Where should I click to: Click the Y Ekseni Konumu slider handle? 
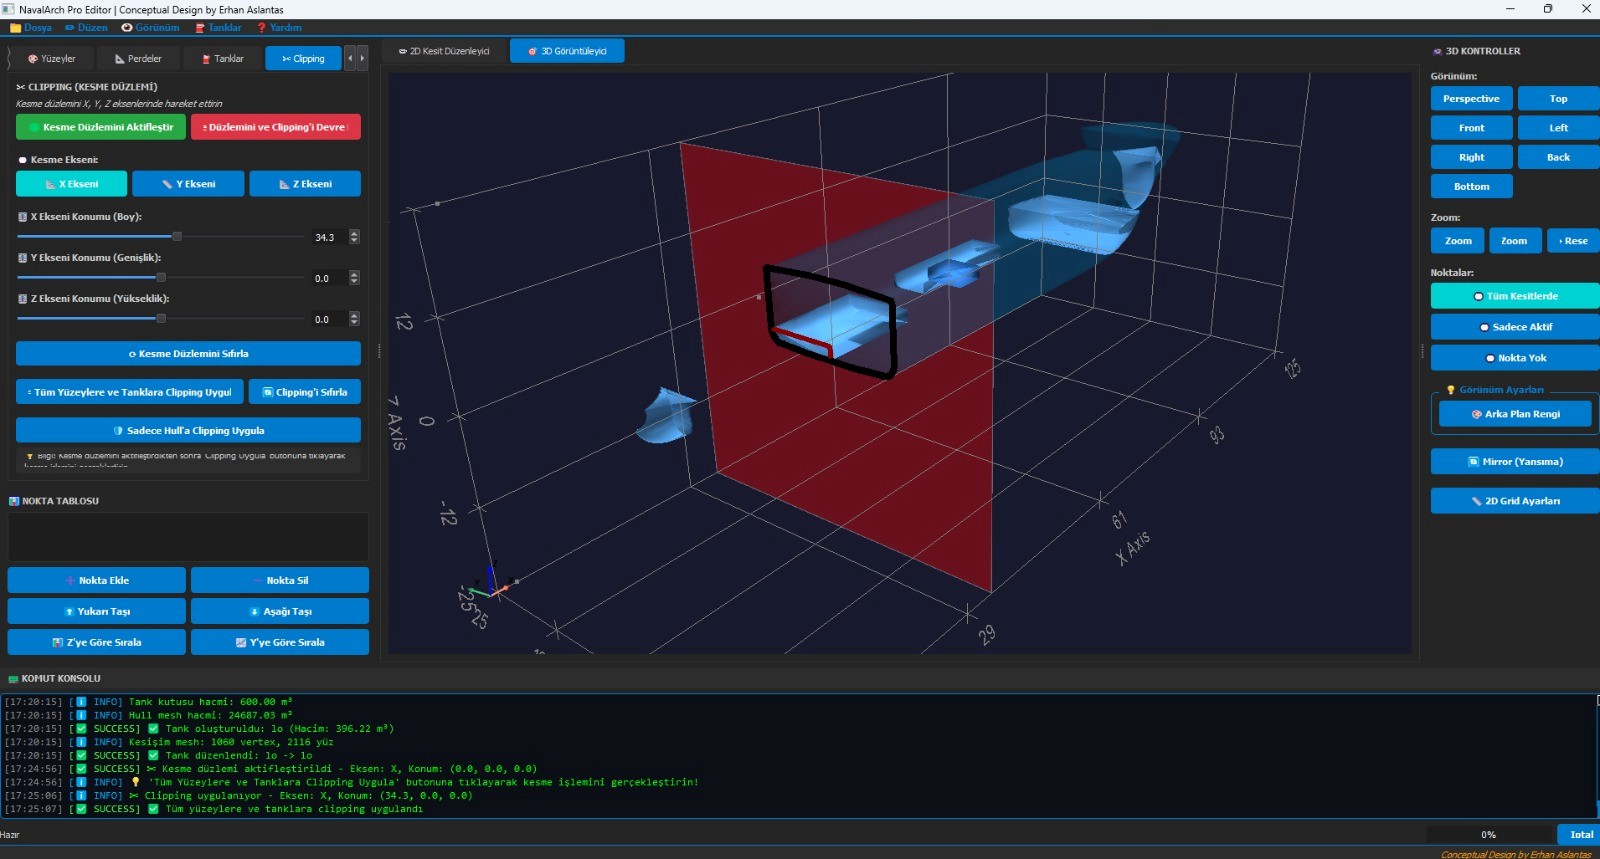coord(161,278)
